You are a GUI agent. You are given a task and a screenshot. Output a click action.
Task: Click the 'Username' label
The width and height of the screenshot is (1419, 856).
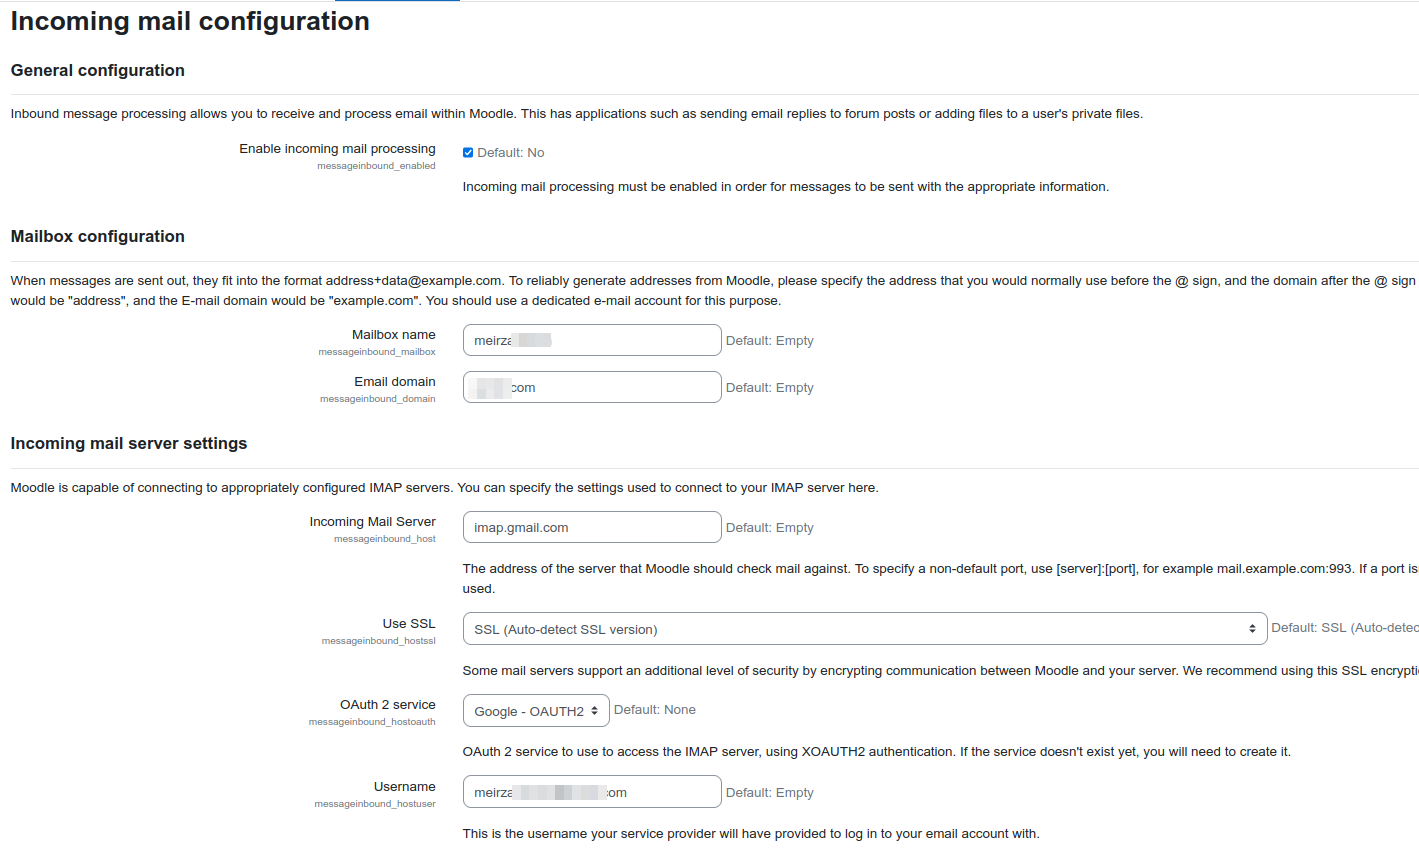coord(405,786)
